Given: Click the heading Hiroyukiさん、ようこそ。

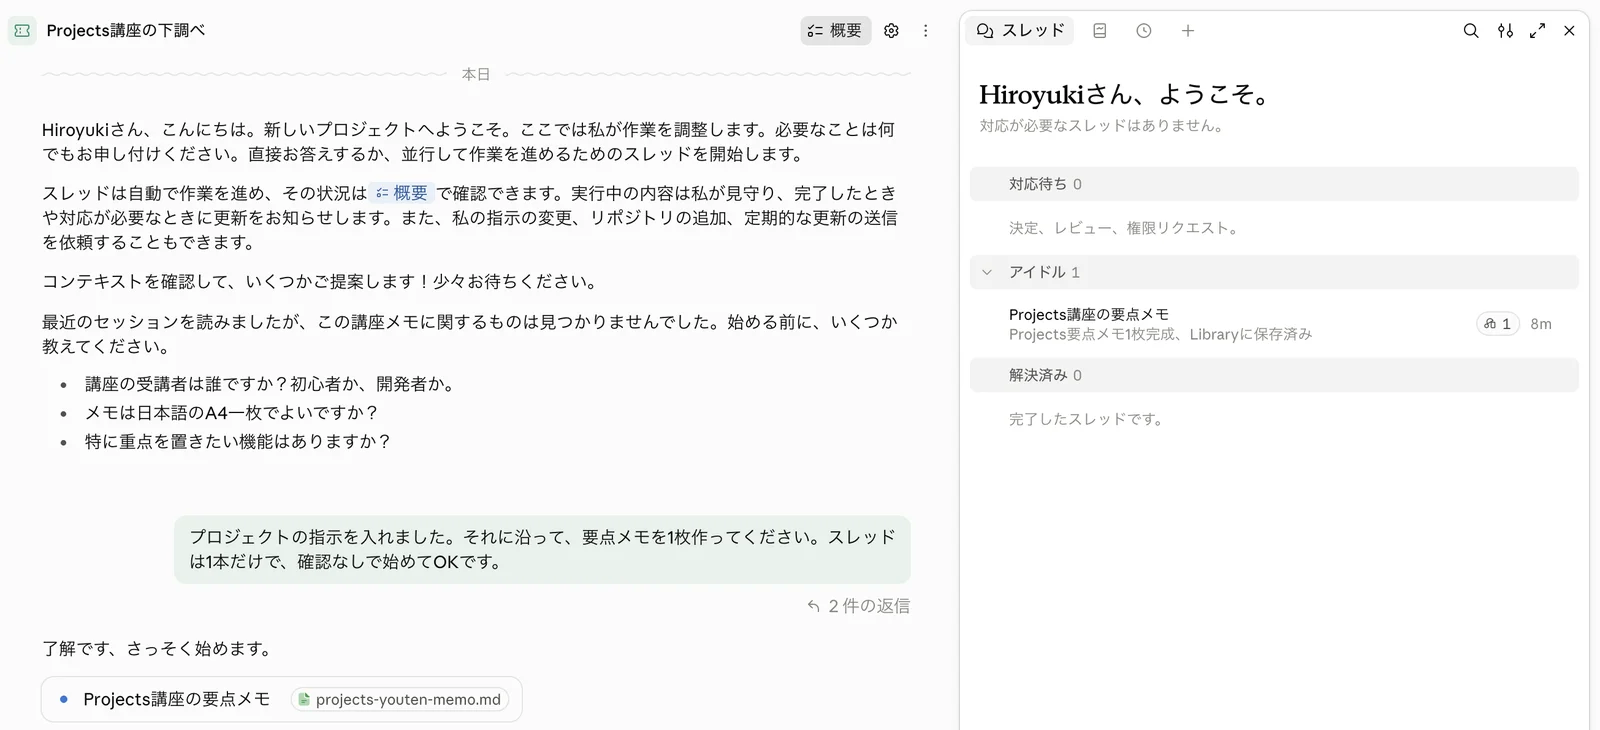Looking at the screenshot, I should tap(1127, 95).
